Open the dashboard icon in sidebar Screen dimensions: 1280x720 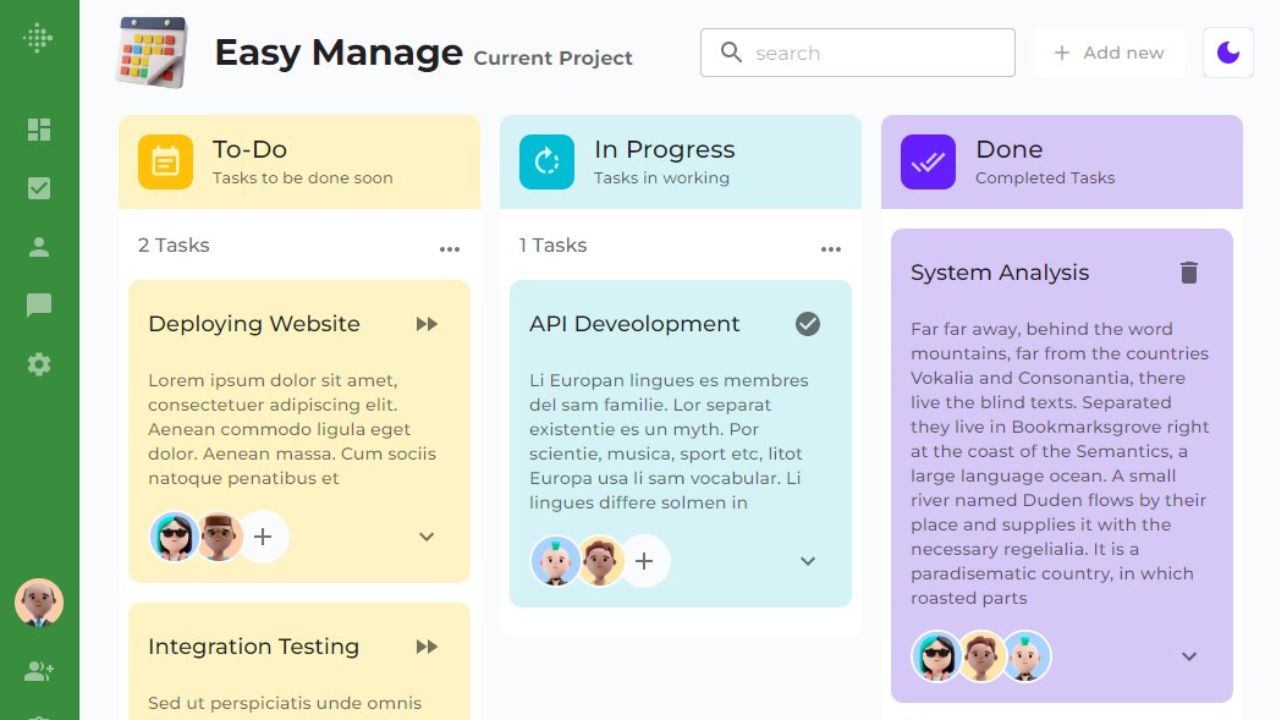(x=39, y=130)
